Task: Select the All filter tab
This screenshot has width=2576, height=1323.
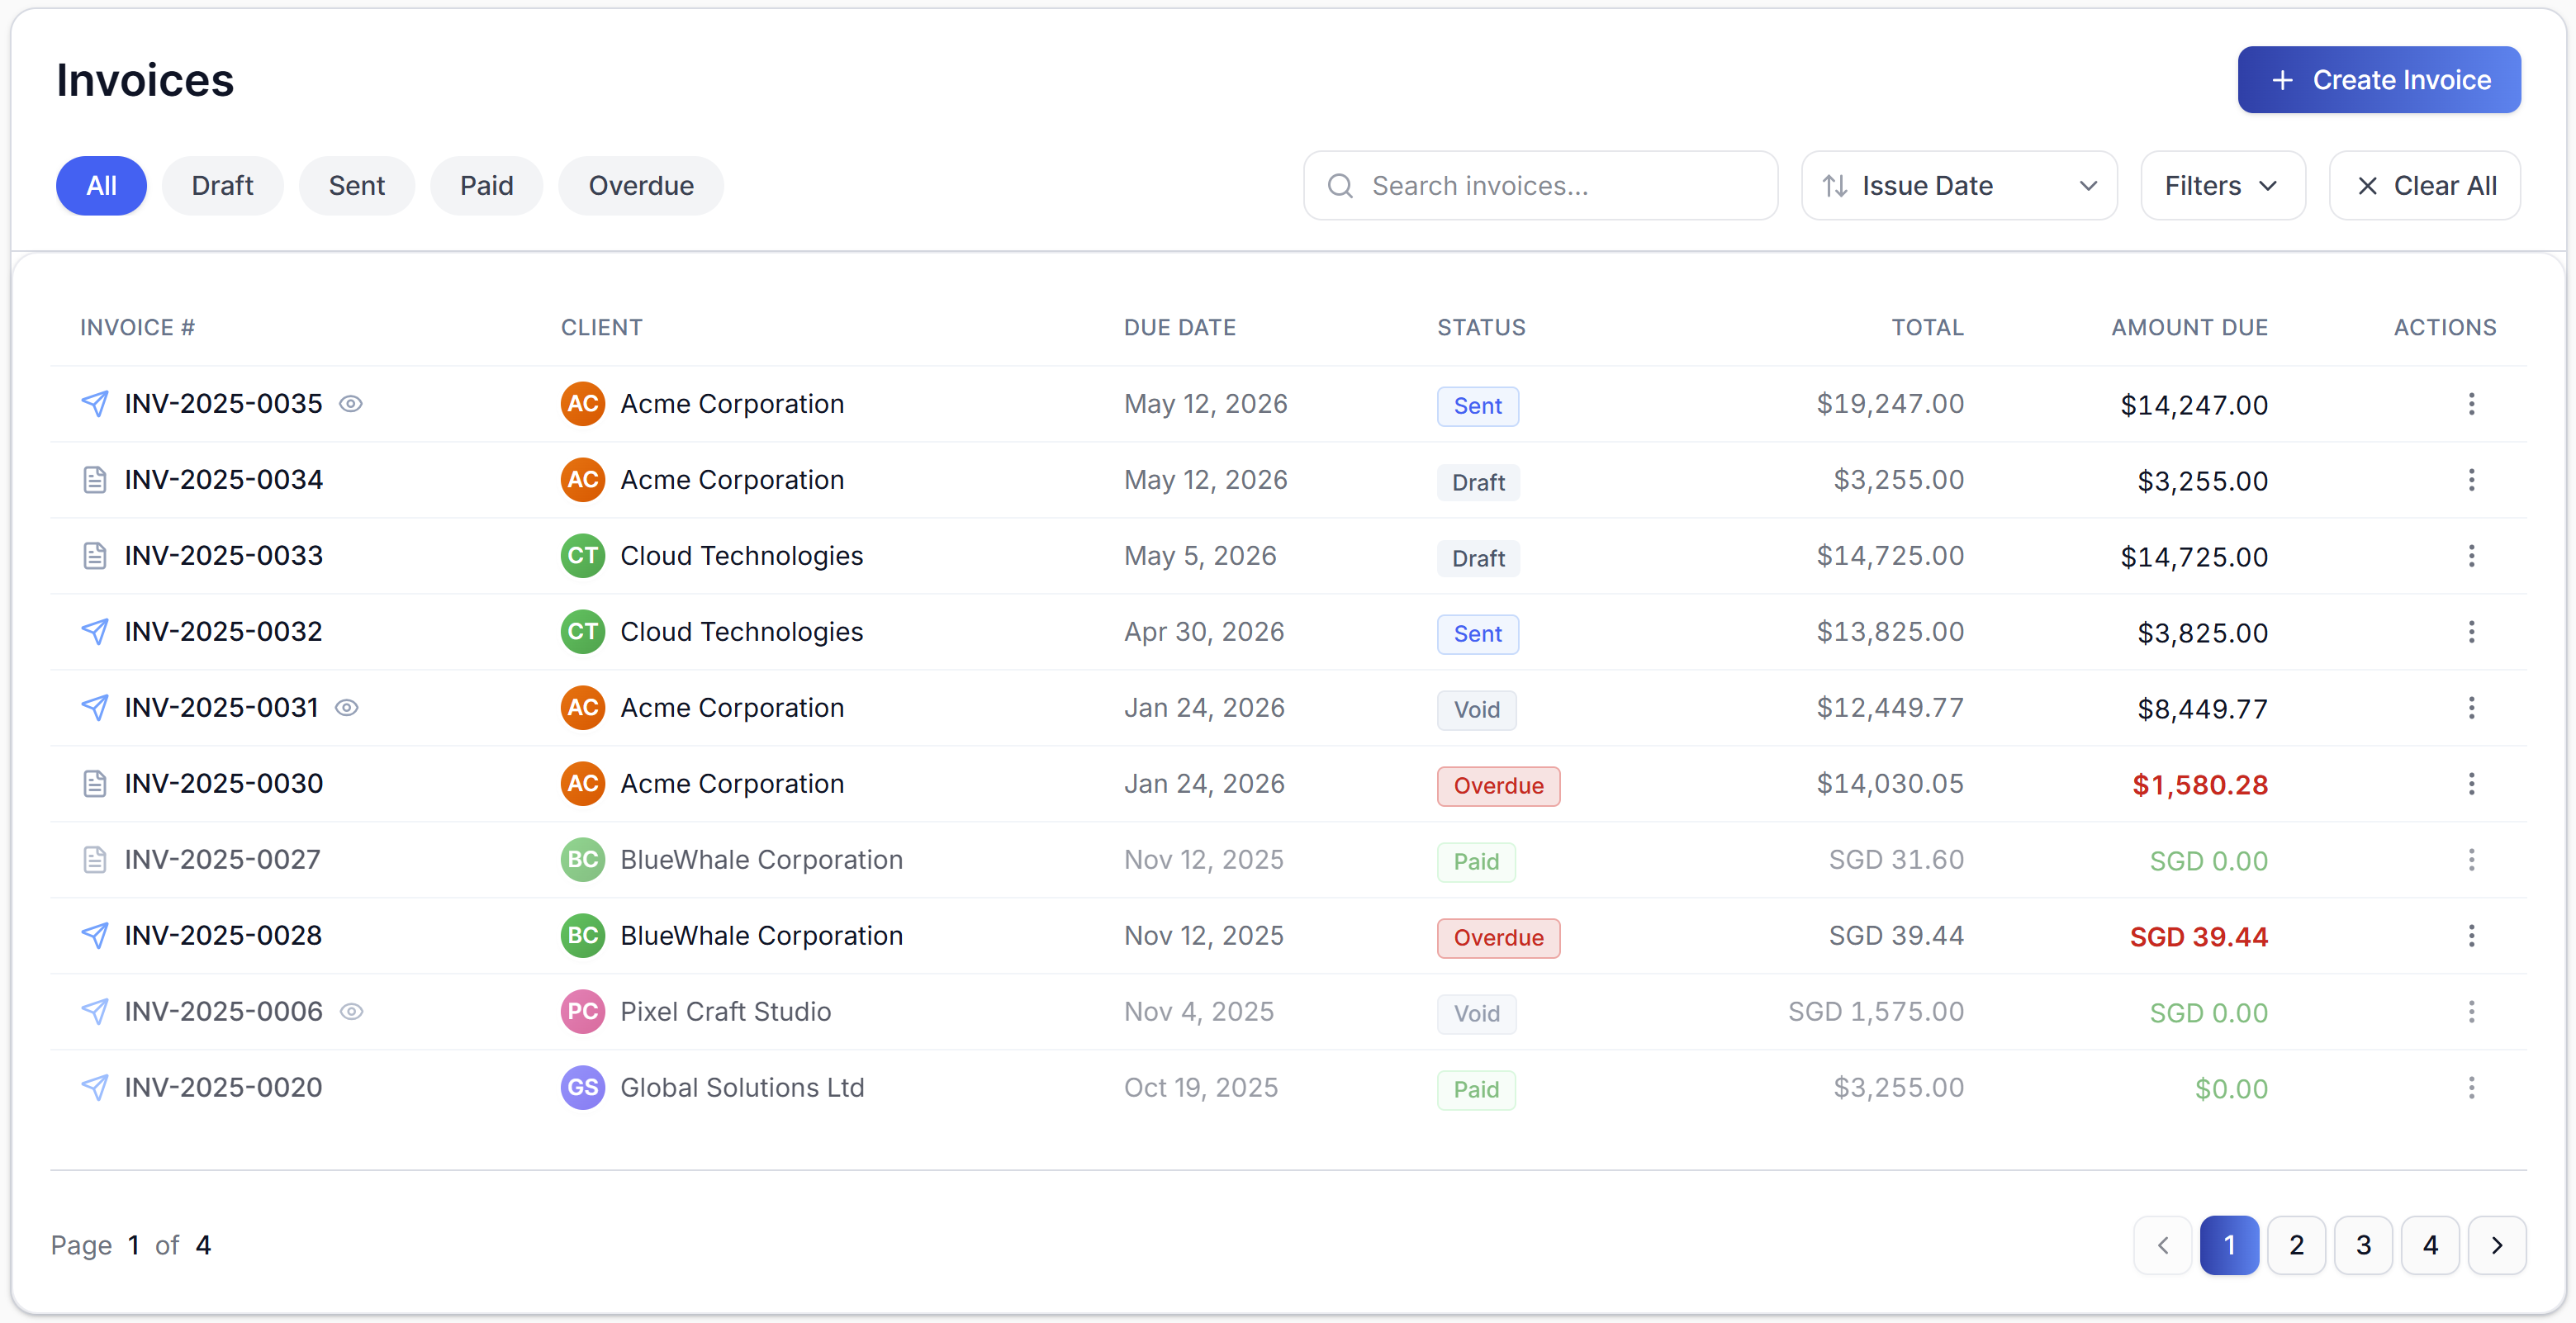Action: coord(102,186)
